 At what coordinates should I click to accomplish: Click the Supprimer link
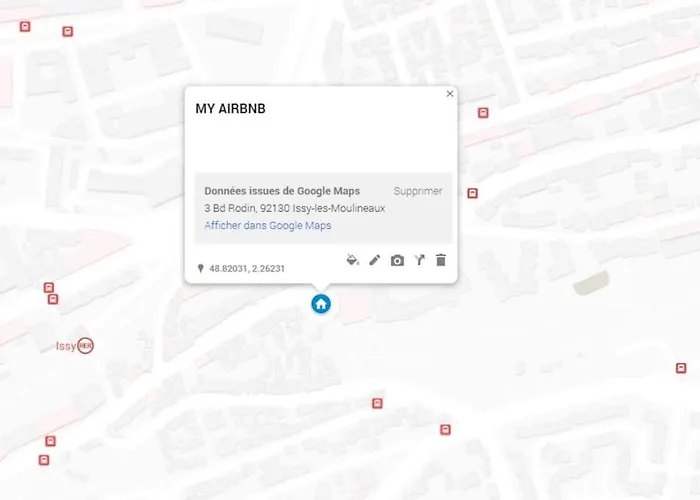(x=418, y=191)
